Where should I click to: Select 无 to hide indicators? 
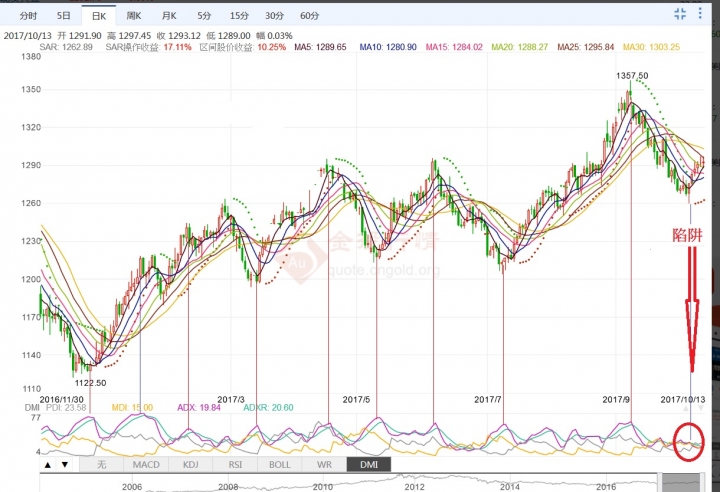(x=101, y=465)
